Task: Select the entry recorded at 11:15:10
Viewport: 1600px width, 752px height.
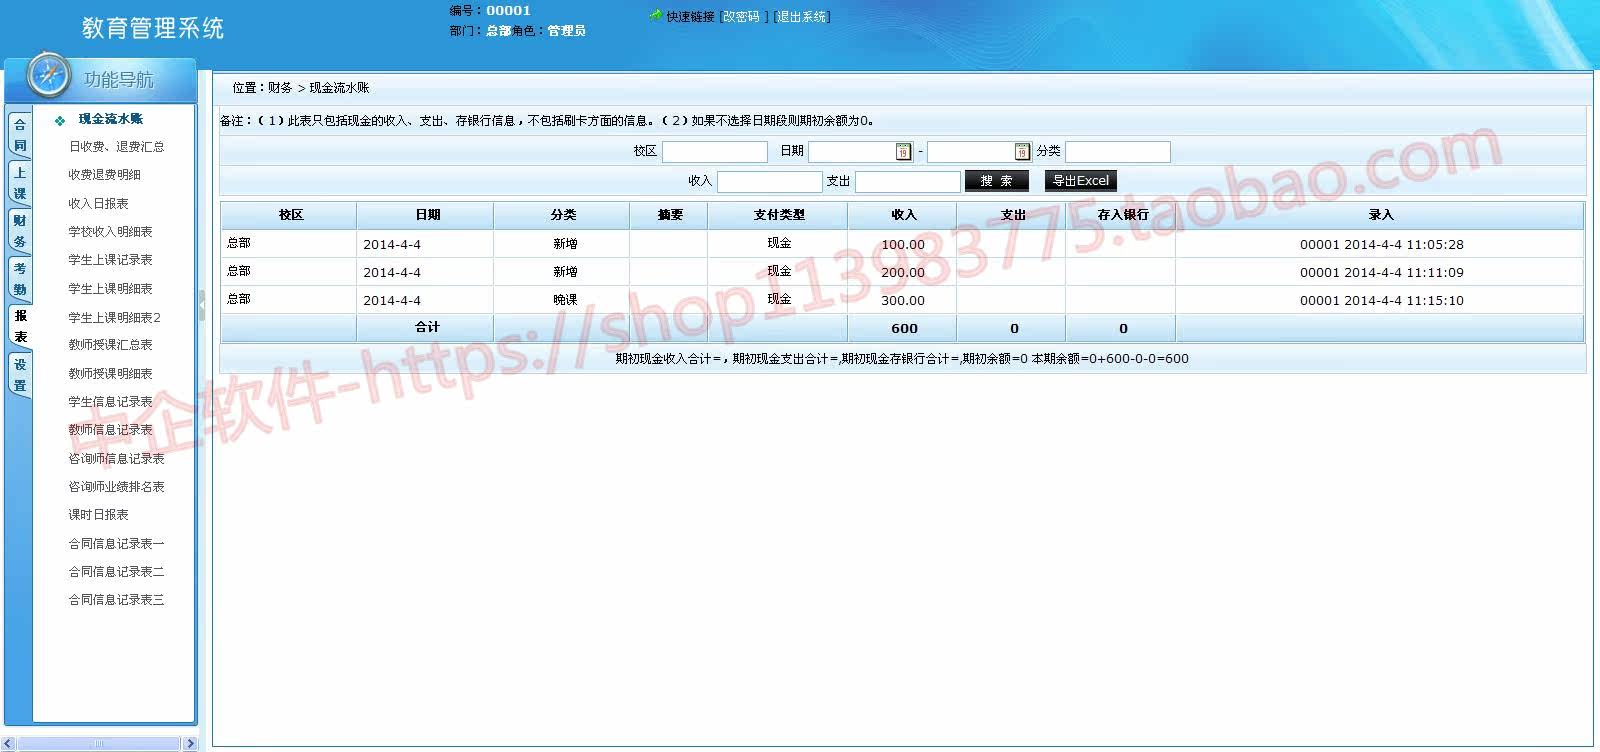Action: coord(1380,300)
